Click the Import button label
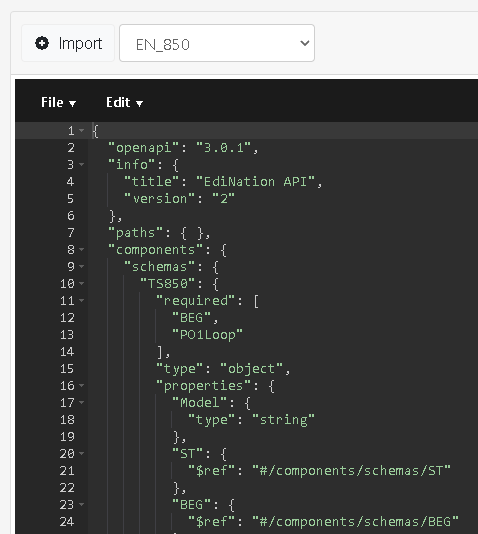 [x=80, y=44]
